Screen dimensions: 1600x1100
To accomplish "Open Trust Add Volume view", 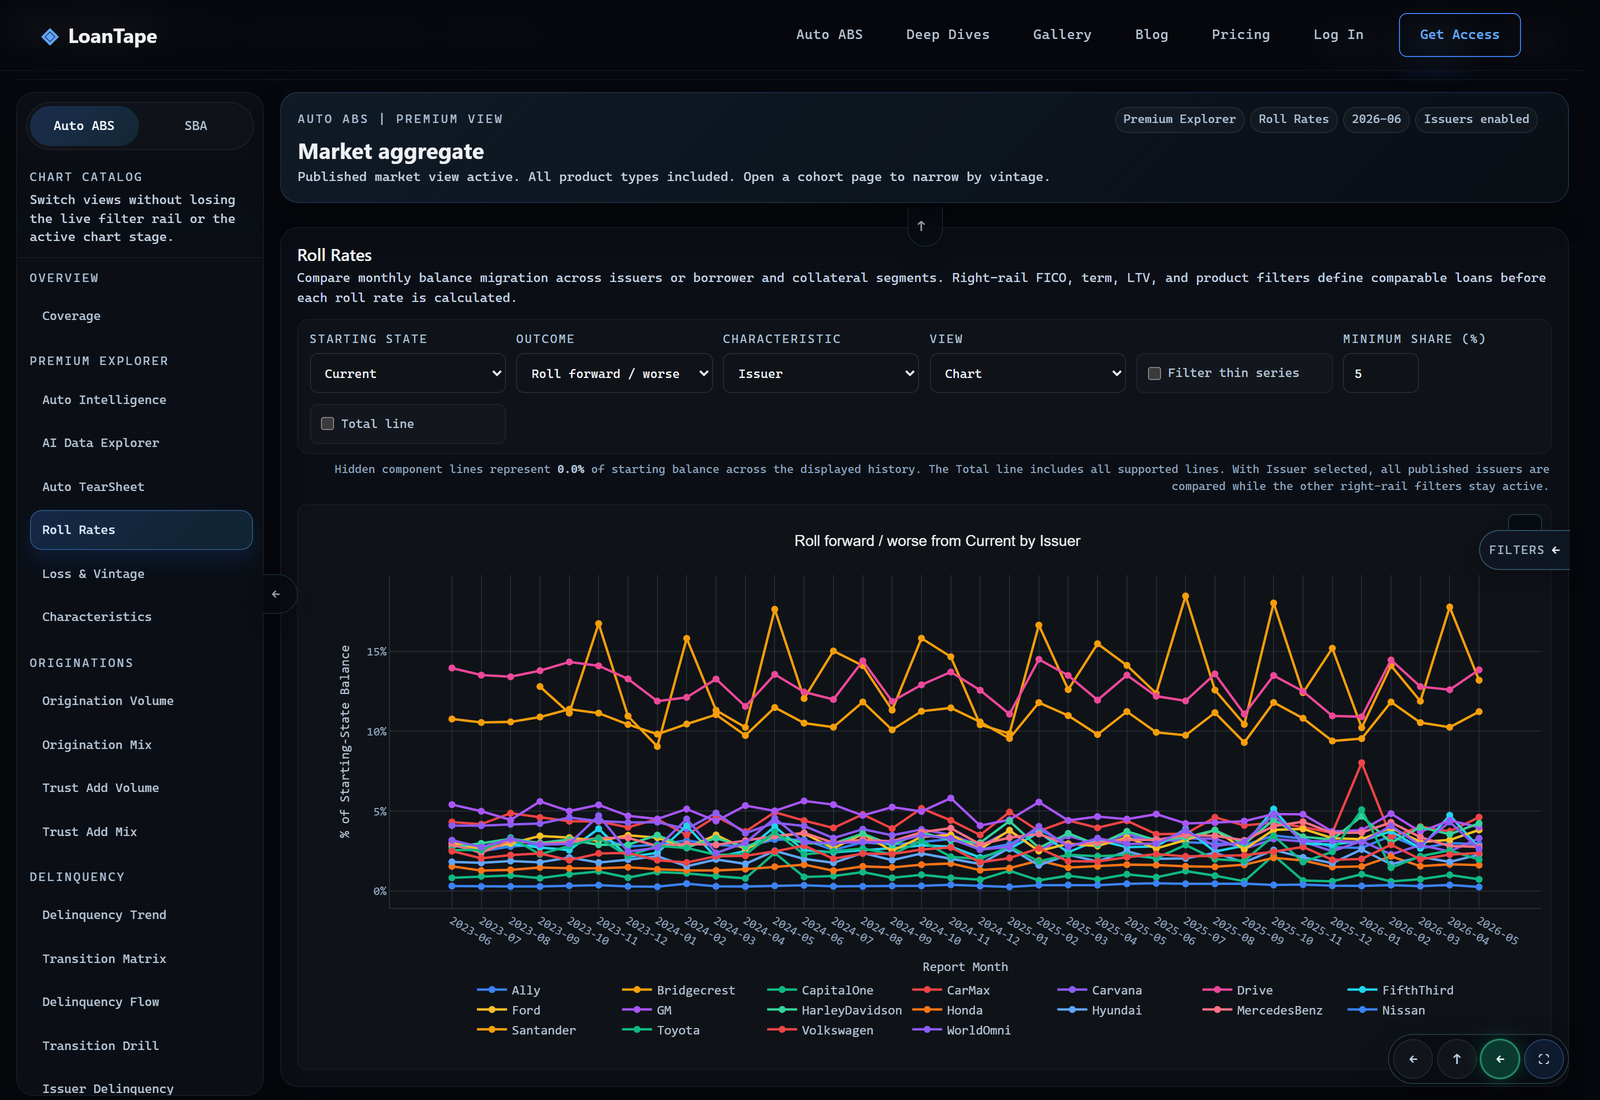I will pos(141,788).
